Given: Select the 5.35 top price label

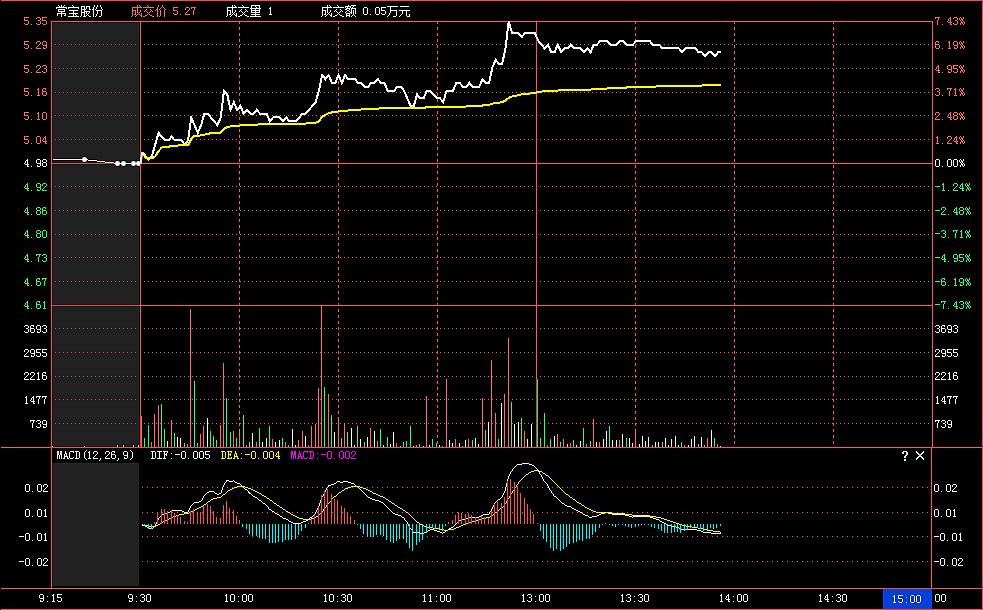Looking at the screenshot, I should click(35, 21).
